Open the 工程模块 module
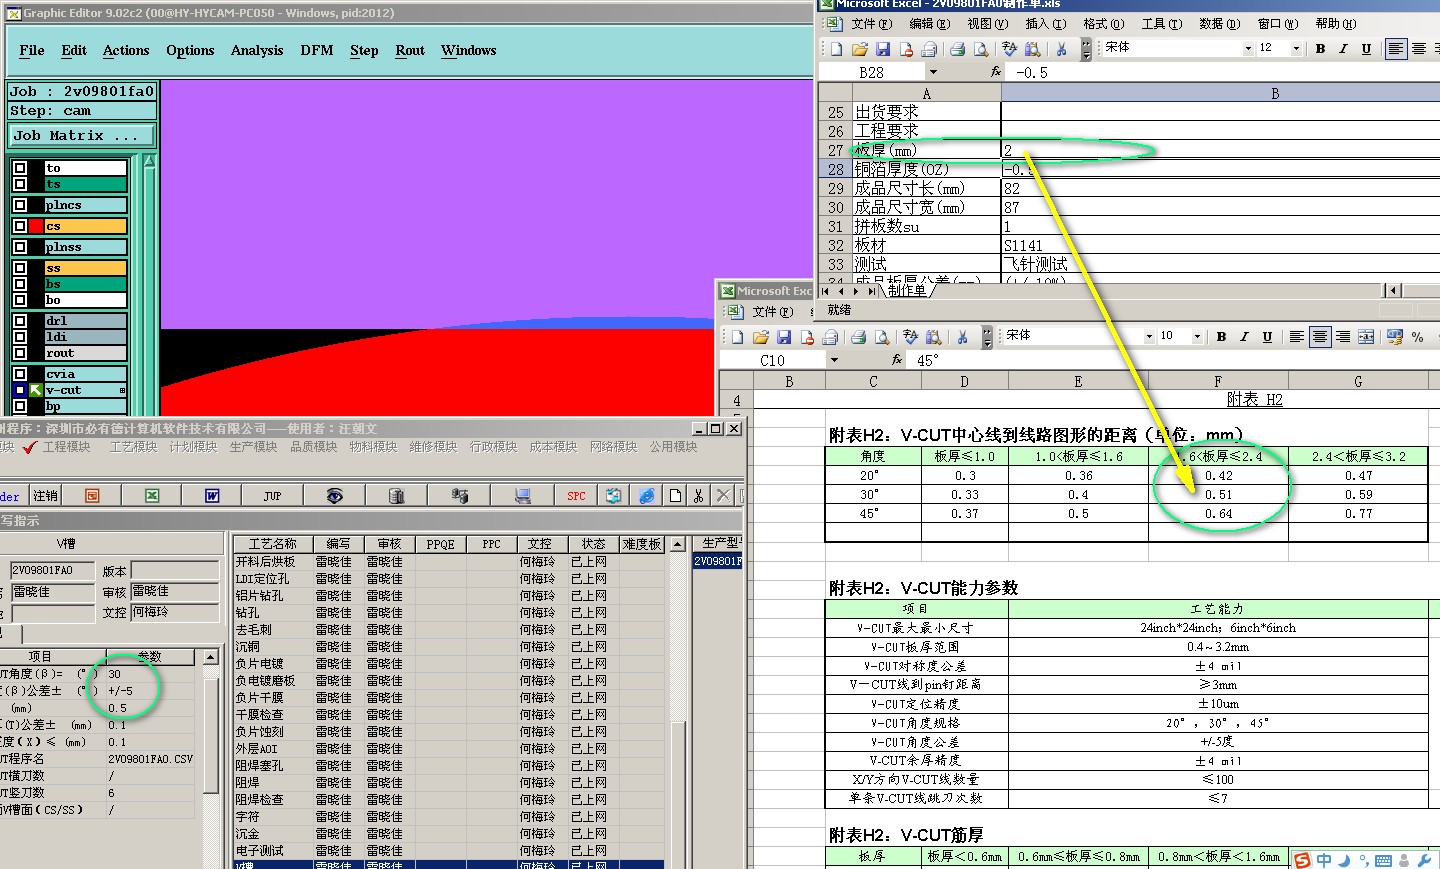This screenshot has height=869, width=1440. [x=66, y=447]
